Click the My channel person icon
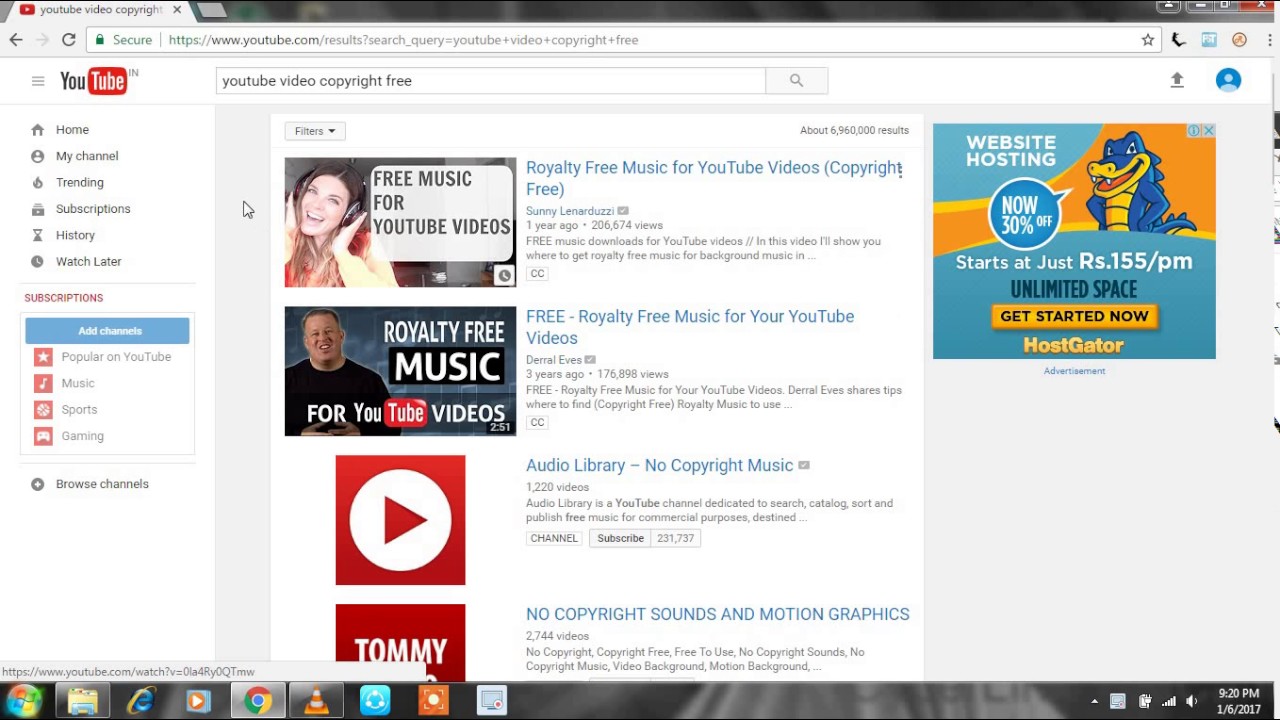This screenshot has width=1280, height=720. [37, 156]
